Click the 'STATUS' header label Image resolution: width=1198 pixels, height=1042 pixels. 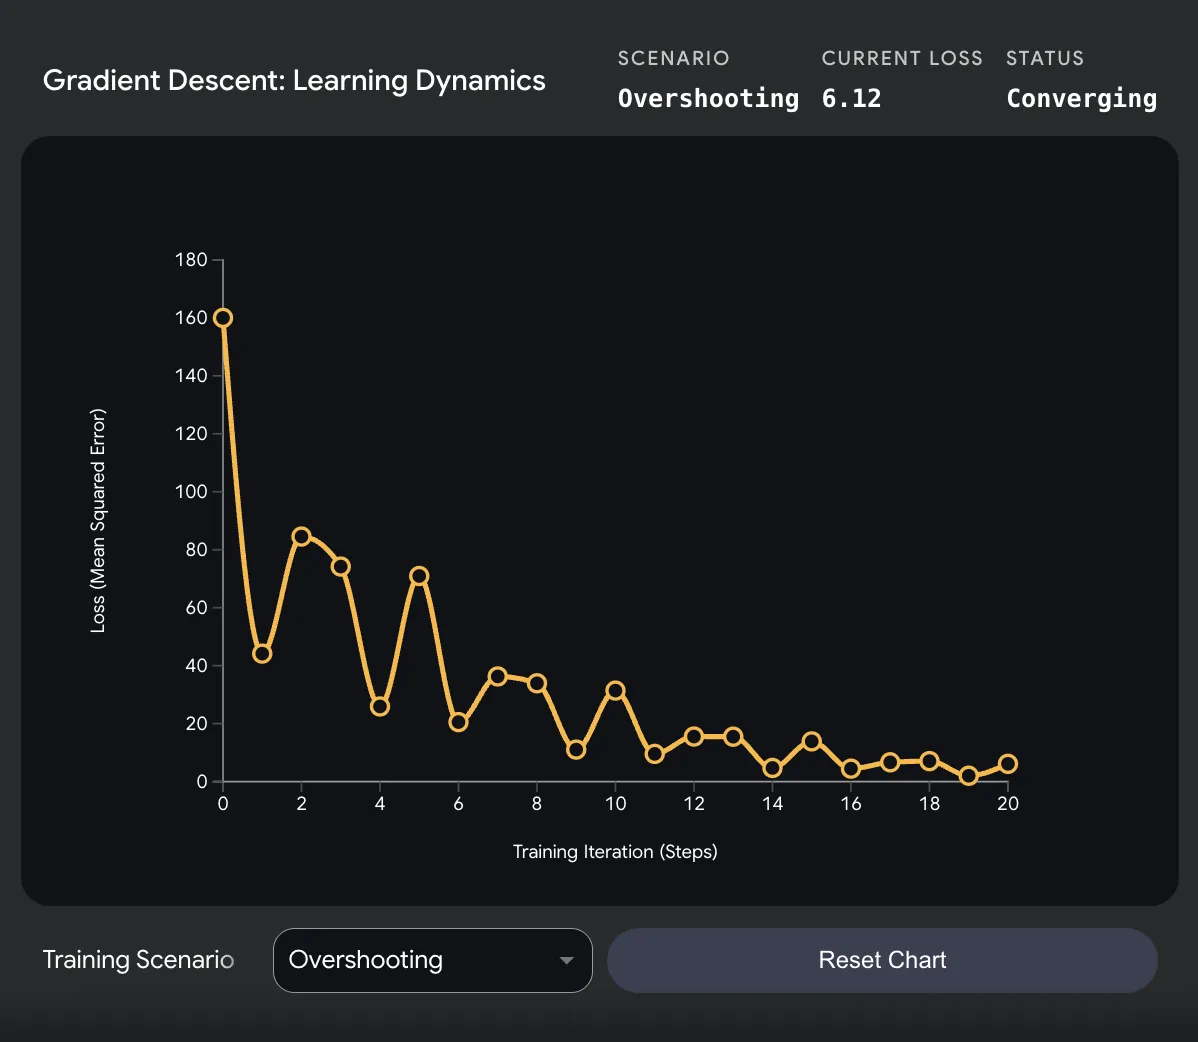1044,58
